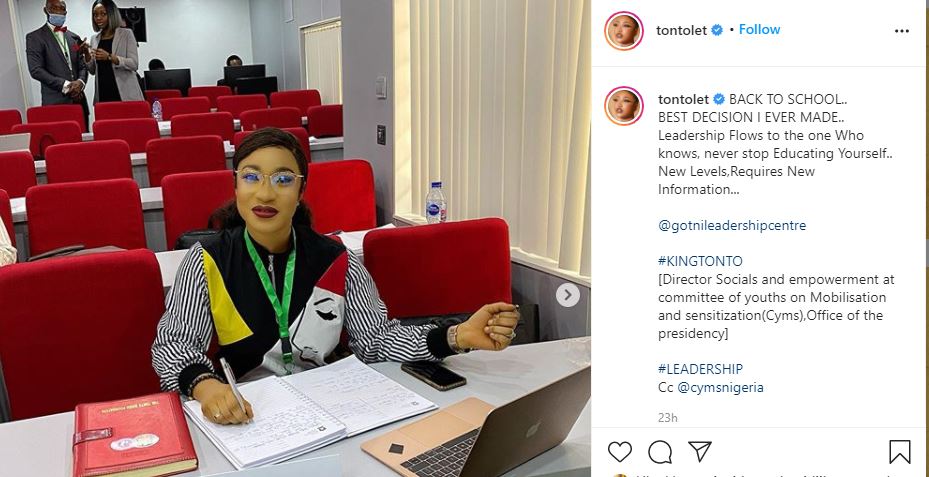Like the post with the heart icon
This screenshot has height=477, width=929.
(x=620, y=452)
